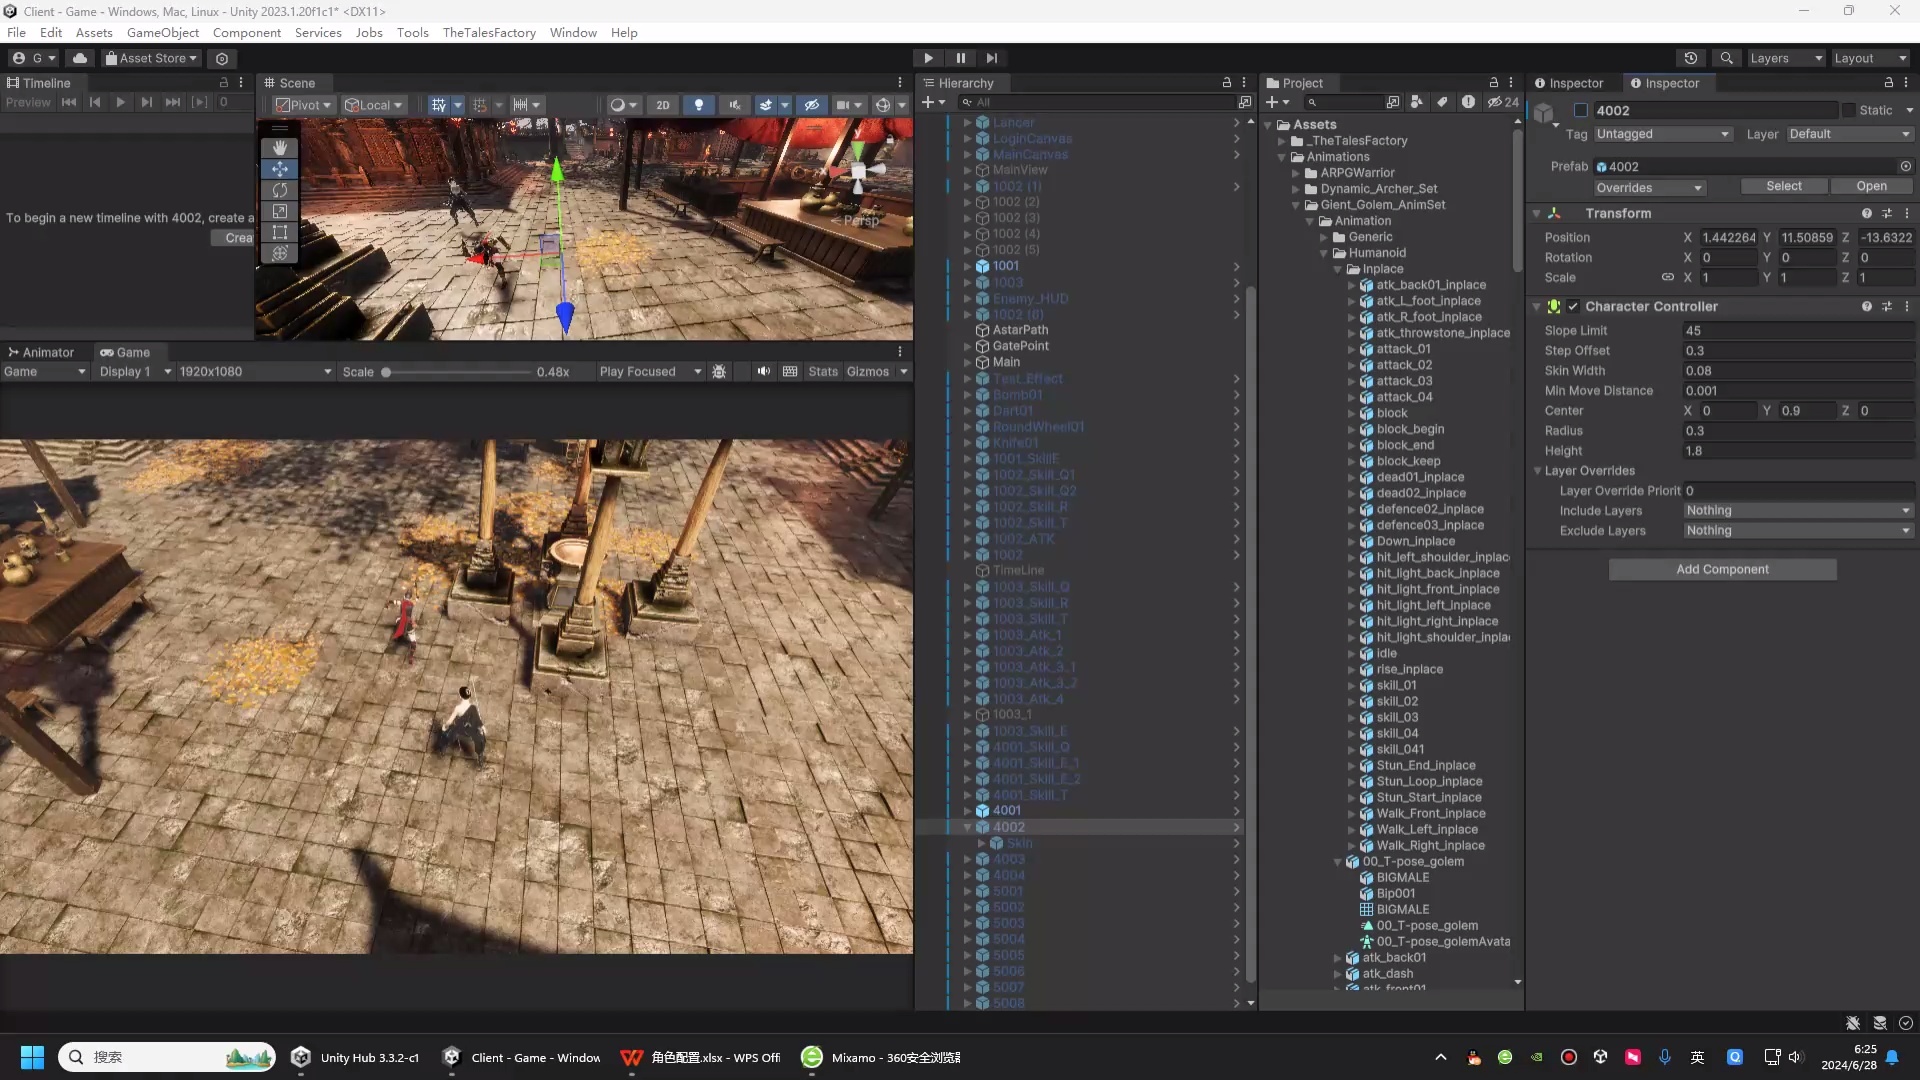
Task: Toggle 2D view mode in the Scene toolbar
Action: coord(662,104)
